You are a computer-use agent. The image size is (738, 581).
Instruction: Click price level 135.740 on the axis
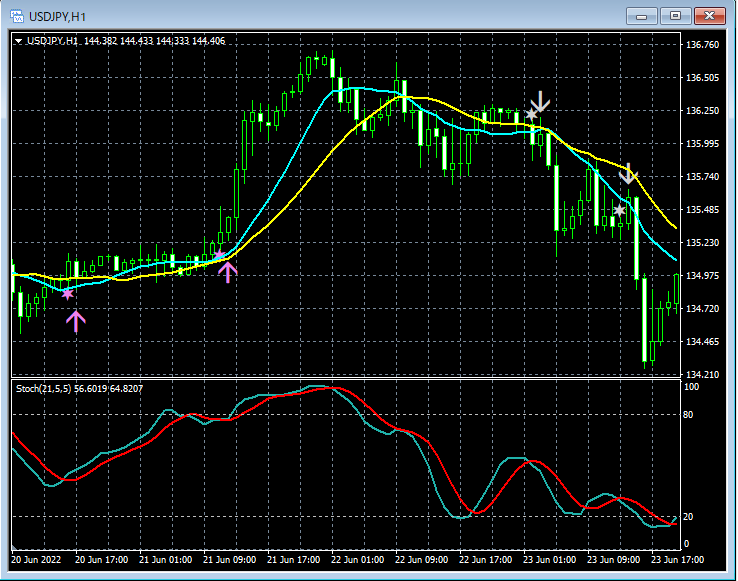pos(703,177)
